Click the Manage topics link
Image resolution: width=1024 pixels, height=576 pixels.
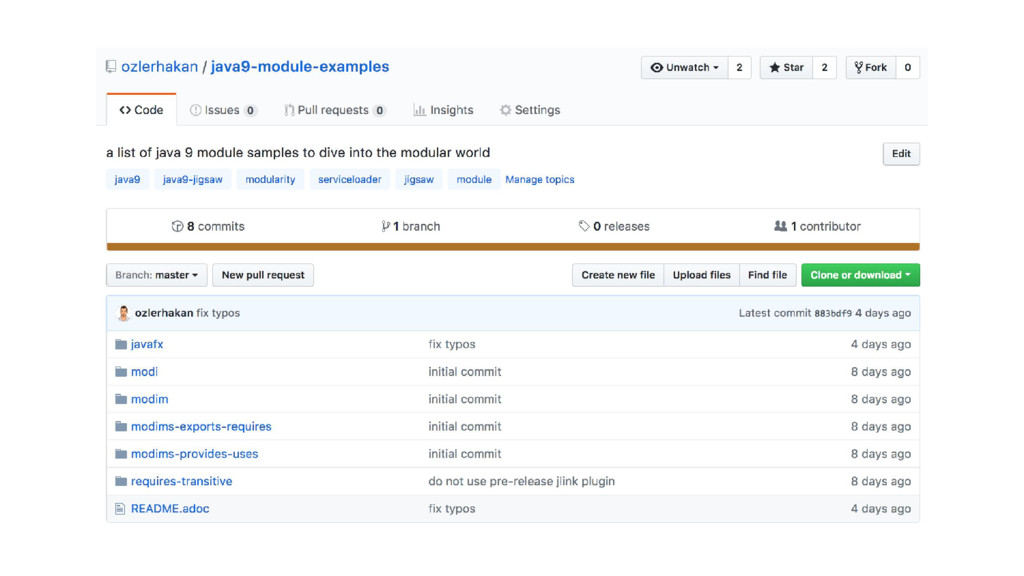[540, 180]
